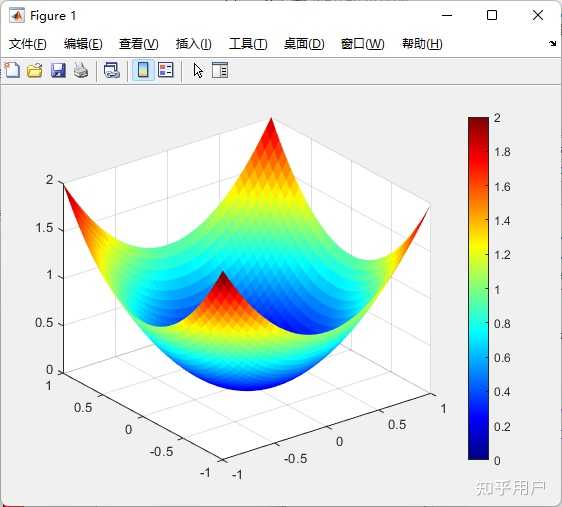Image resolution: width=562 pixels, height=507 pixels.
Task: Click the colorbar gradient strip
Action: coord(478,288)
